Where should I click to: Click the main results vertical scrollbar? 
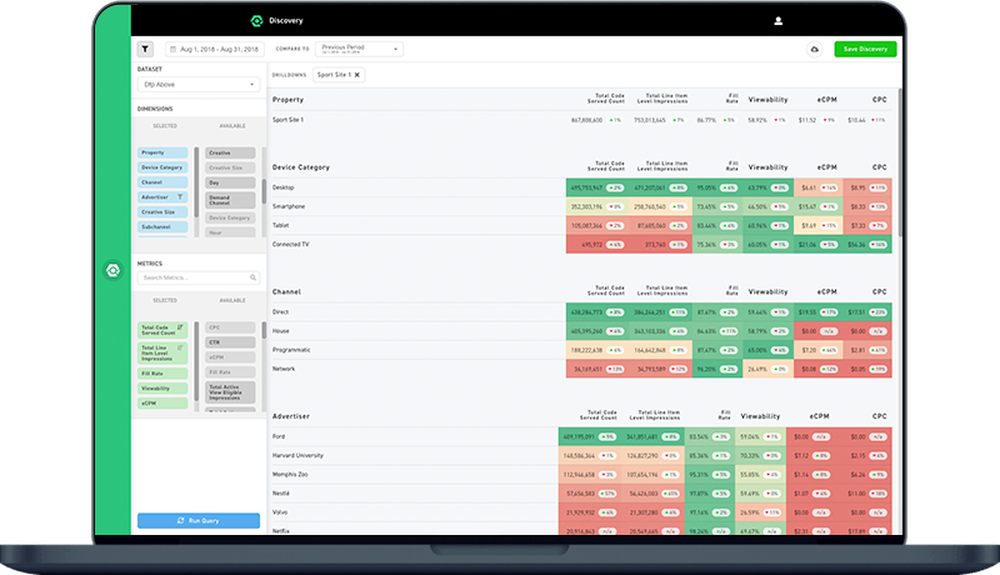coord(900,163)
